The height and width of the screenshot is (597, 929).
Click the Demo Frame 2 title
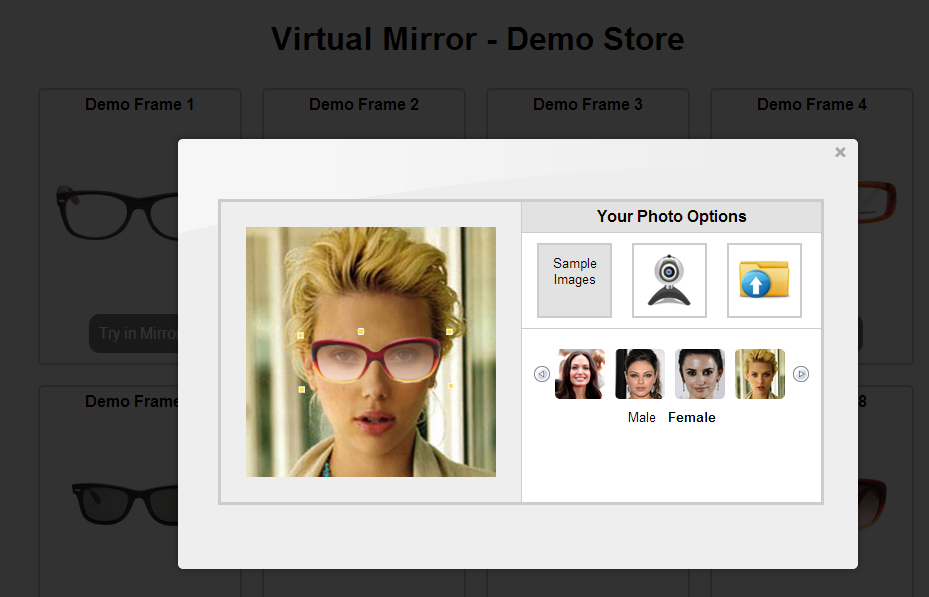pos(364,104)
